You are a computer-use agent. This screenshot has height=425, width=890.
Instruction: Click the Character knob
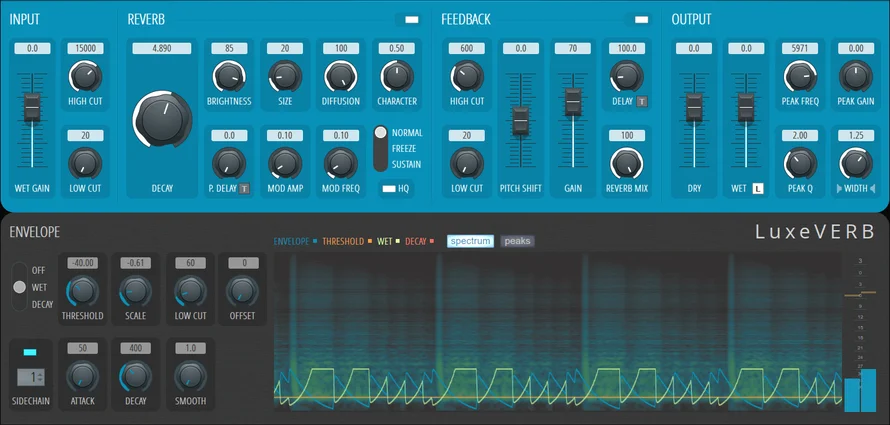[x=397, y=74]
